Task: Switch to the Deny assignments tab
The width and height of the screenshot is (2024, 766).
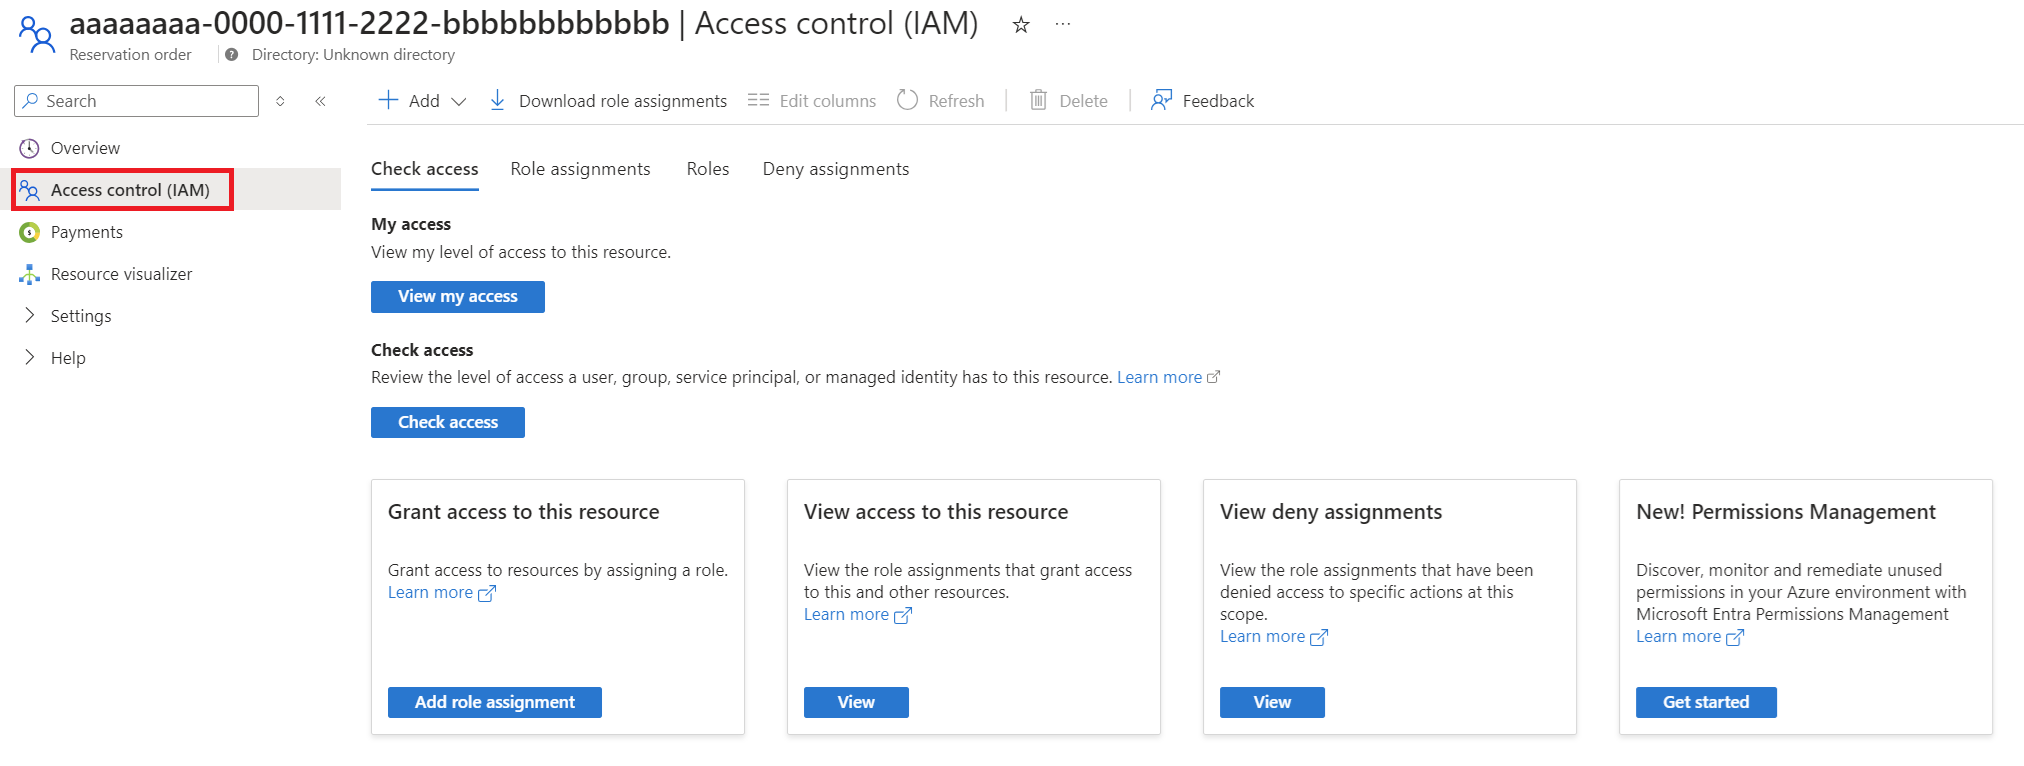Action: pyautogui.click(x=835, y=169)
